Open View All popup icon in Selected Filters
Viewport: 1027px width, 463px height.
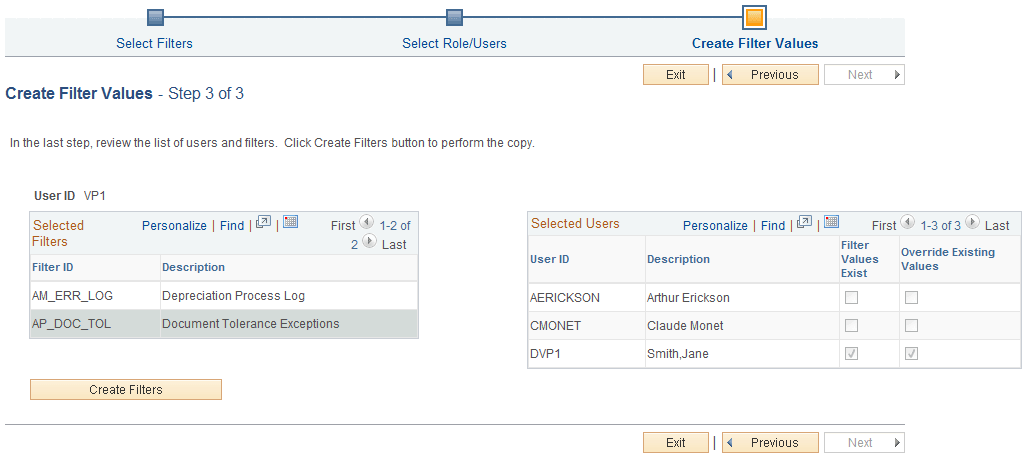pyautogui.click(x=264, y=223)
